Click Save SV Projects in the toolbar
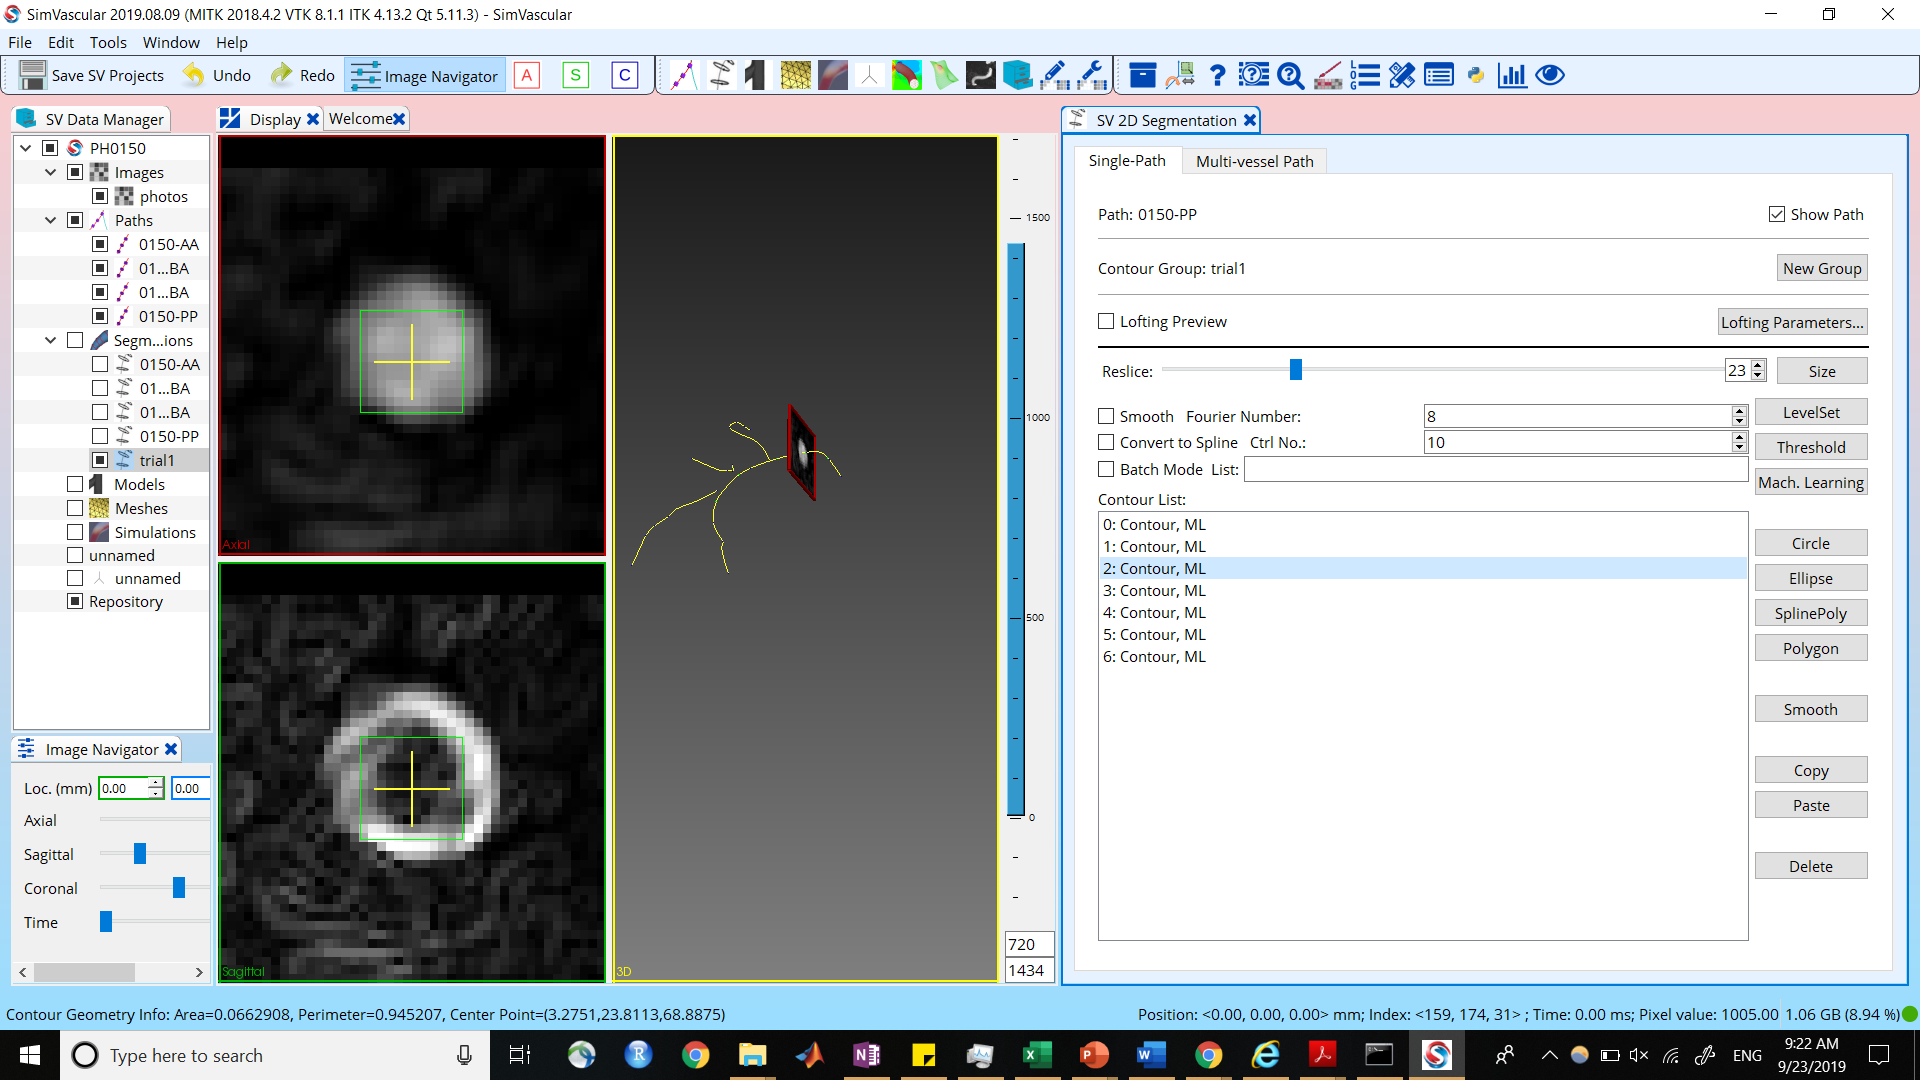The image size is (1920, 1080). coord(92,75)
